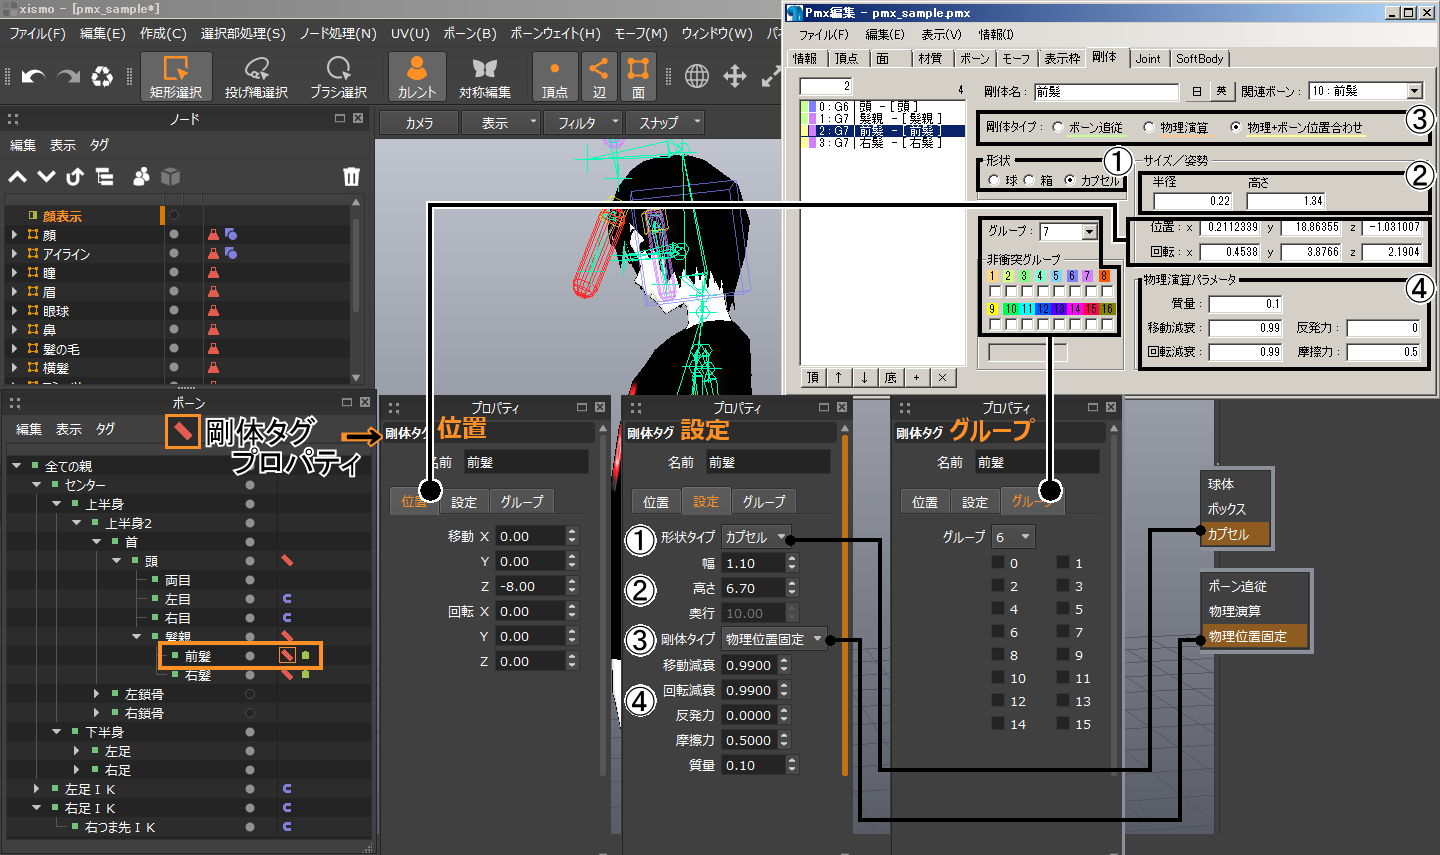Click the yellow group 9 color label
This screenshot has height=855, width=1440.
(x=992, y=309)
